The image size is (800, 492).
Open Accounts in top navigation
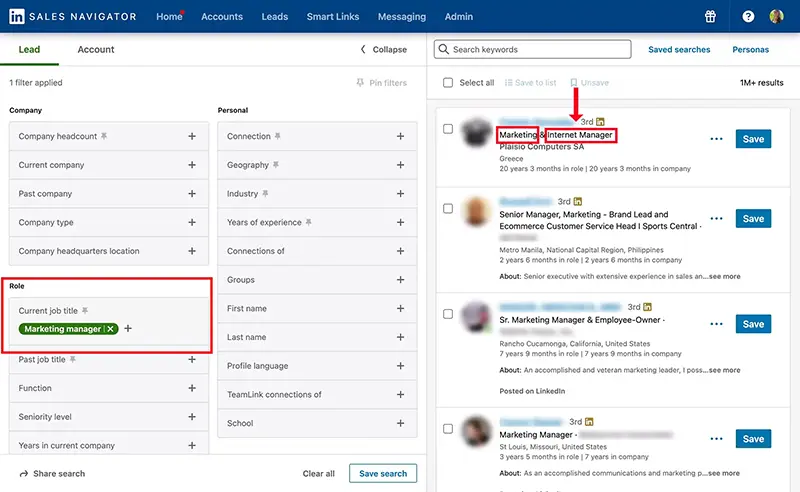tap(222, 16)
